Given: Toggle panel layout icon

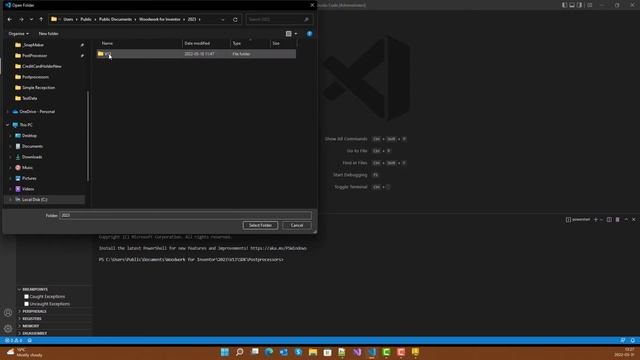Looking at the screenshot, I should (x=572, y=5).
